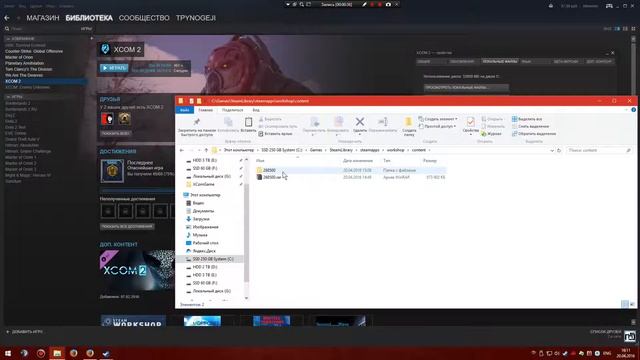The image size is (640, 360).
Task: Click the History (Журнал) icon in the ribbon
Action: point(484,133)
